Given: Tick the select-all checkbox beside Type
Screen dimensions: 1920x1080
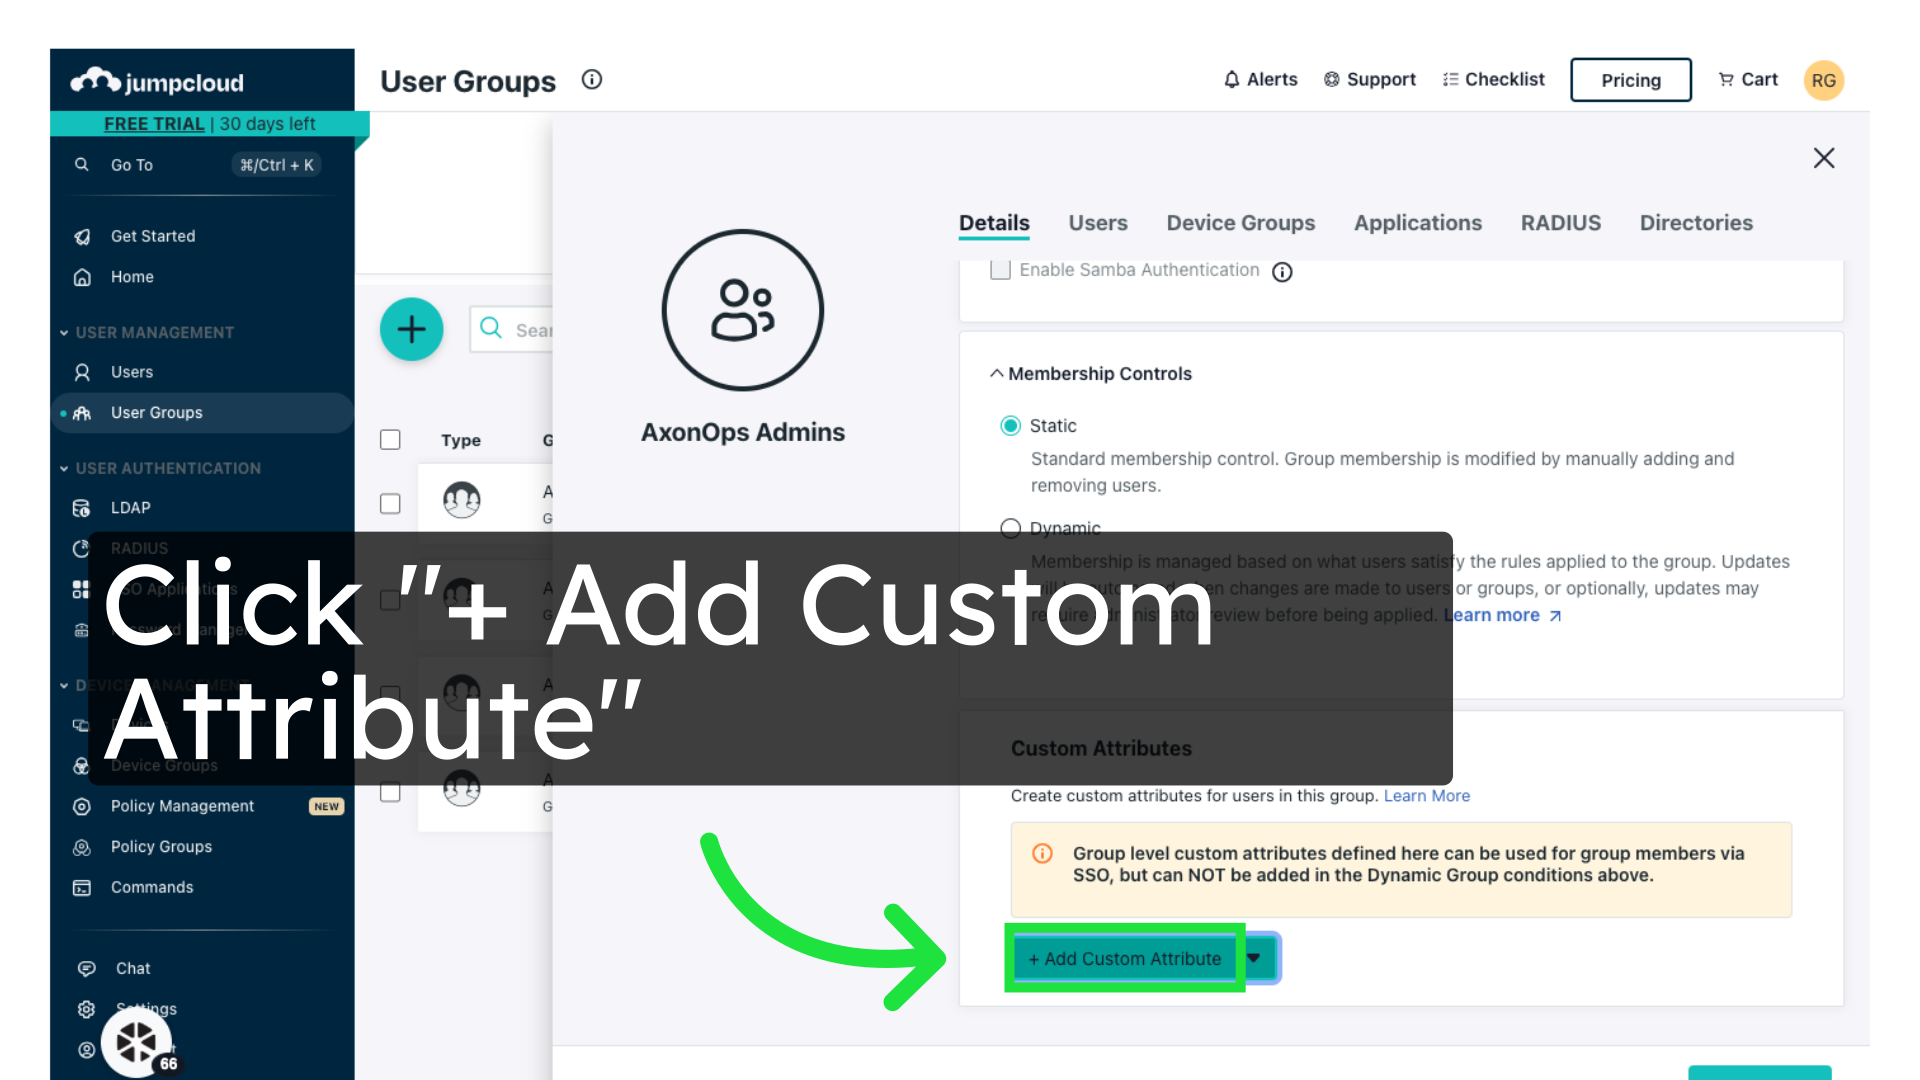Looking at the screenshot, I should (x=390, y=440).
